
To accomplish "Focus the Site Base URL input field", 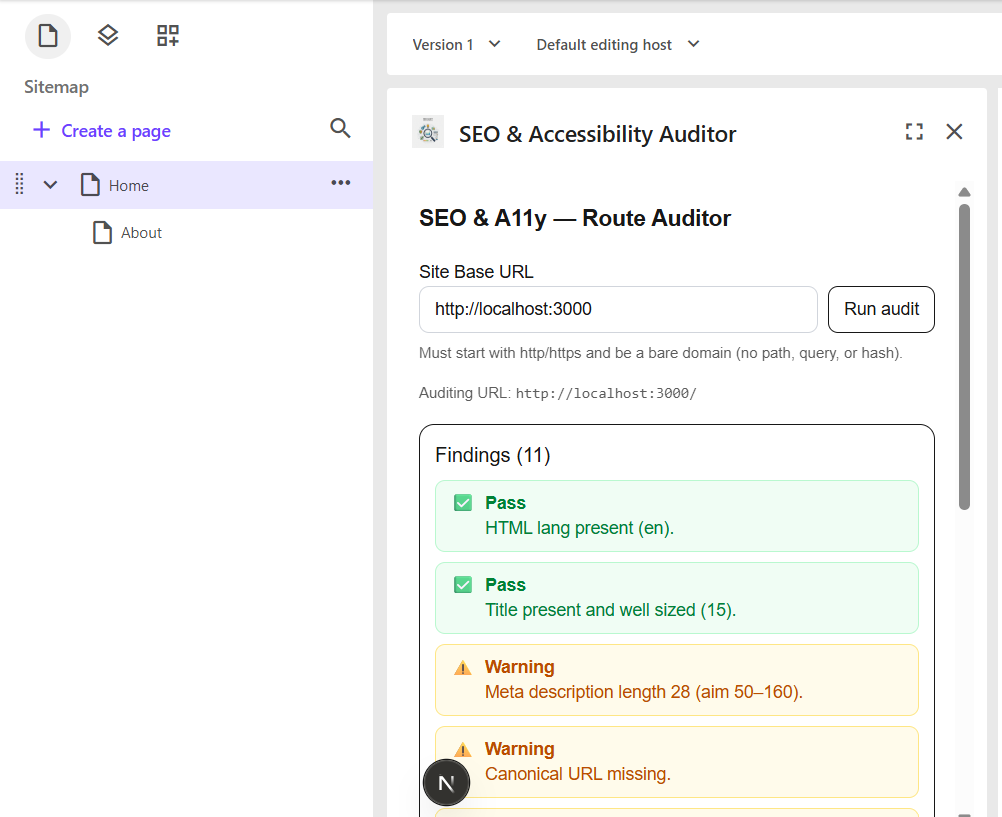I will pos(618,309).
